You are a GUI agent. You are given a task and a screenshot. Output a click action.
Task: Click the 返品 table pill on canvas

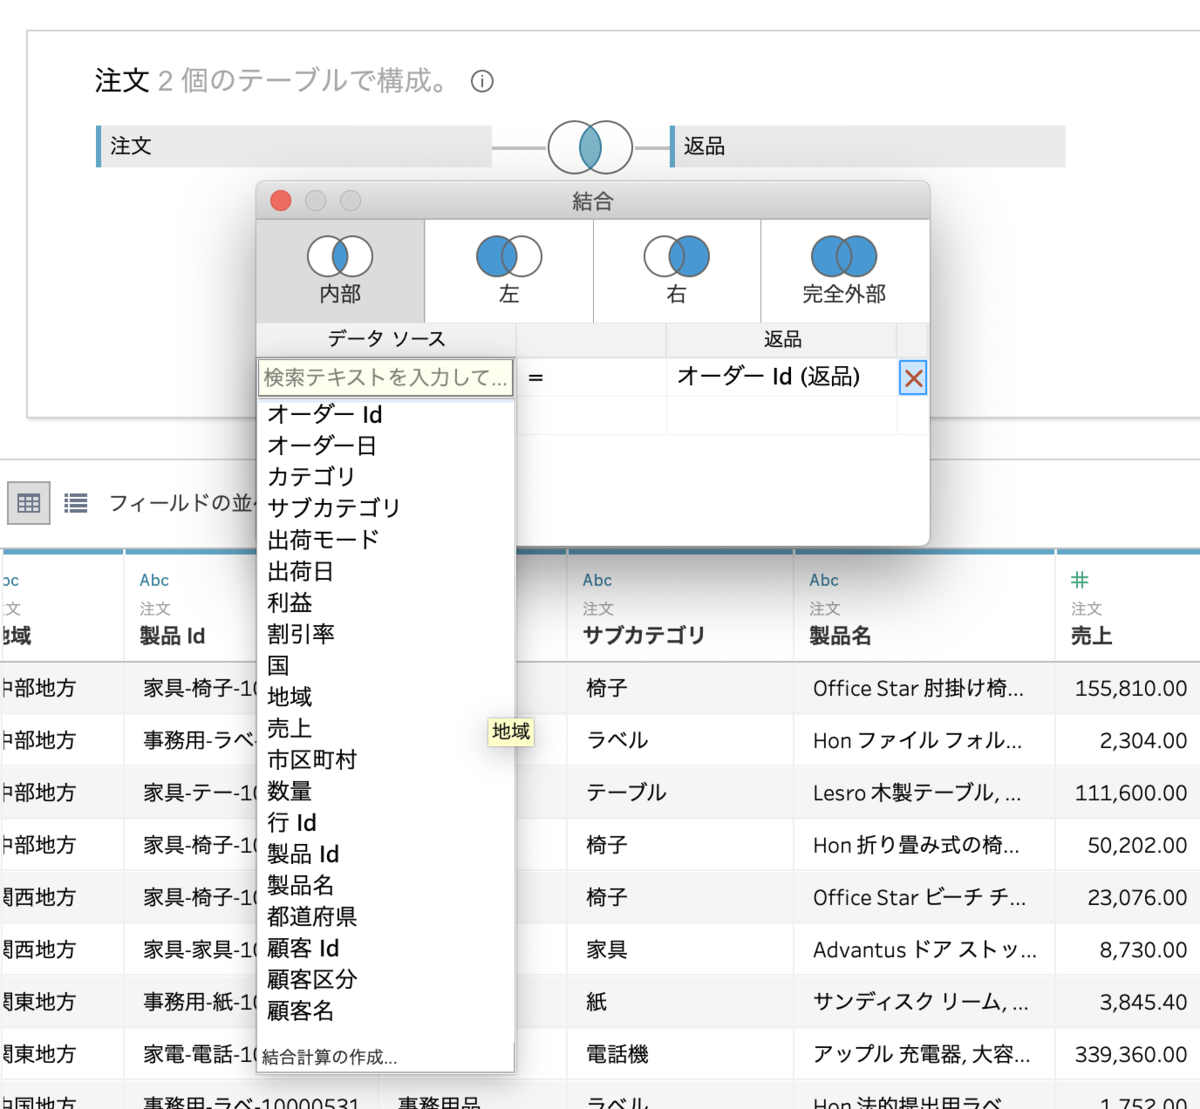[x=867, y=146]
